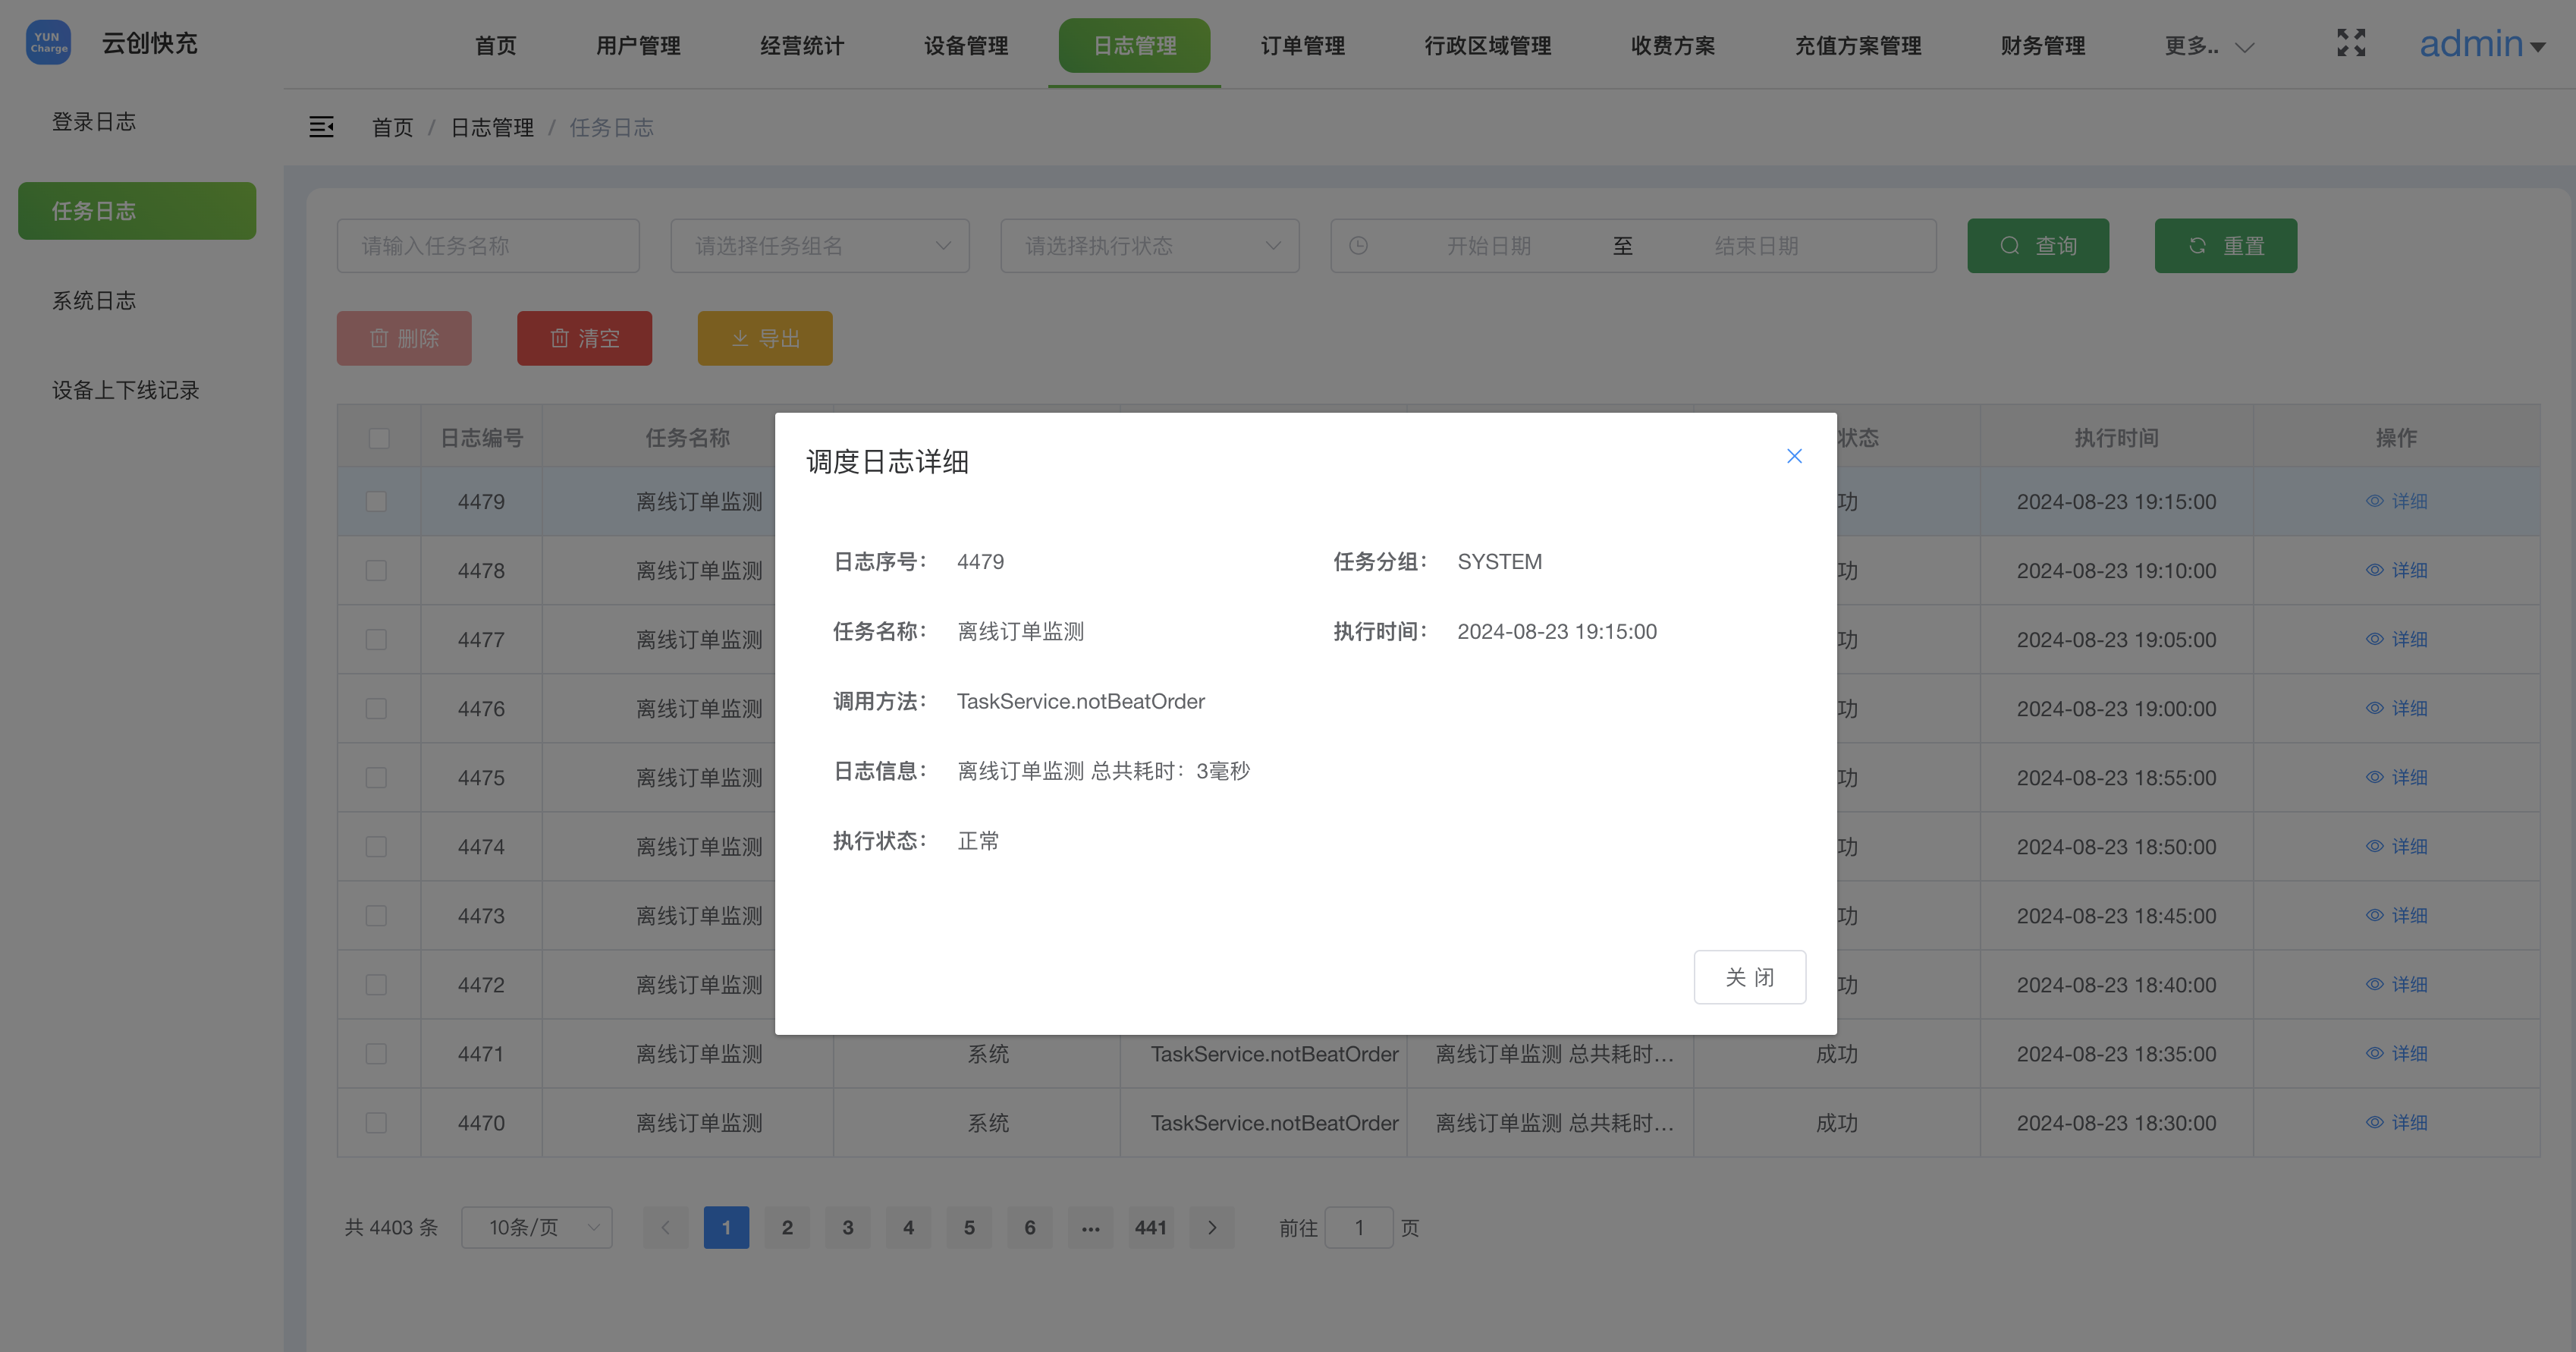Go to page 2 in pagination

click(x=787, y=1227)
